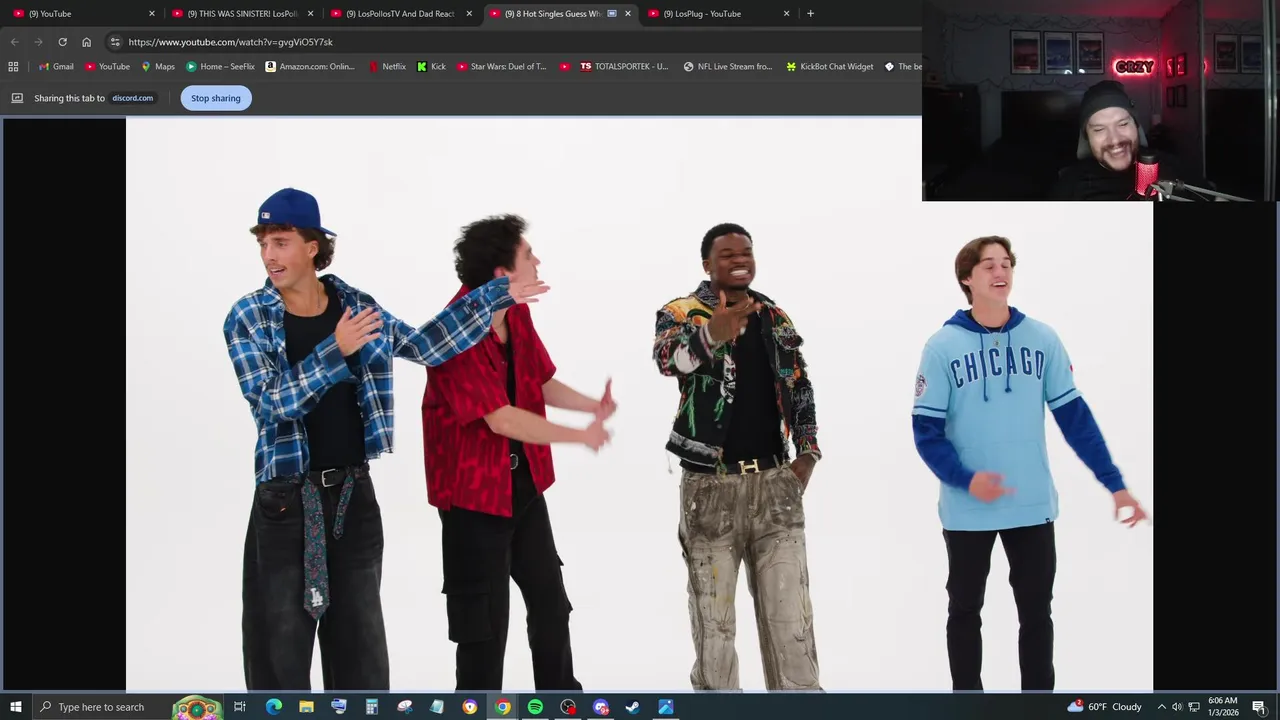Click the discord.com sharing destination chip
This screenshot has width=1280, height=720.
[133, 98]
